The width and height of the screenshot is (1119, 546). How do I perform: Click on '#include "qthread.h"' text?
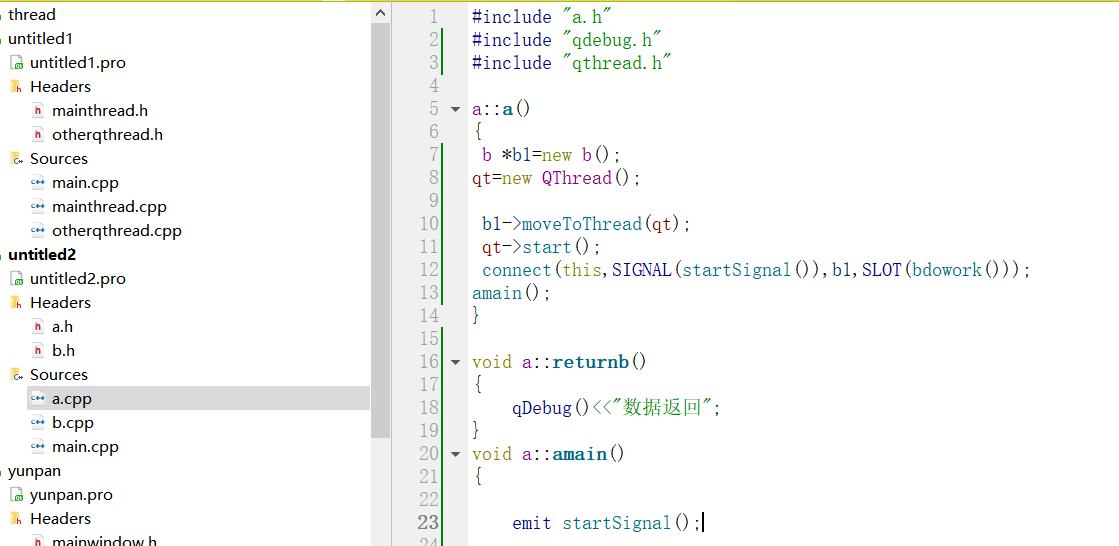pyautogui.click(x=572, y=63)
